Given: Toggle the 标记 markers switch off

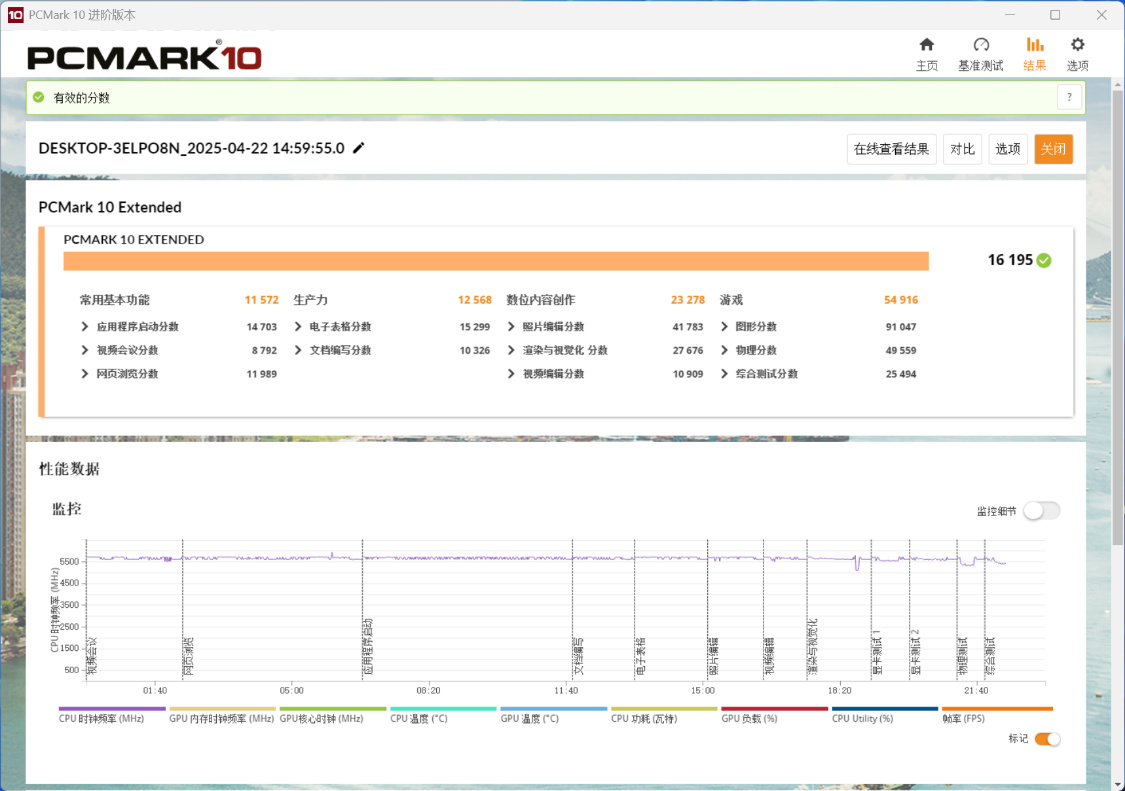Looking at the screenshot, I should [1047, 739].
